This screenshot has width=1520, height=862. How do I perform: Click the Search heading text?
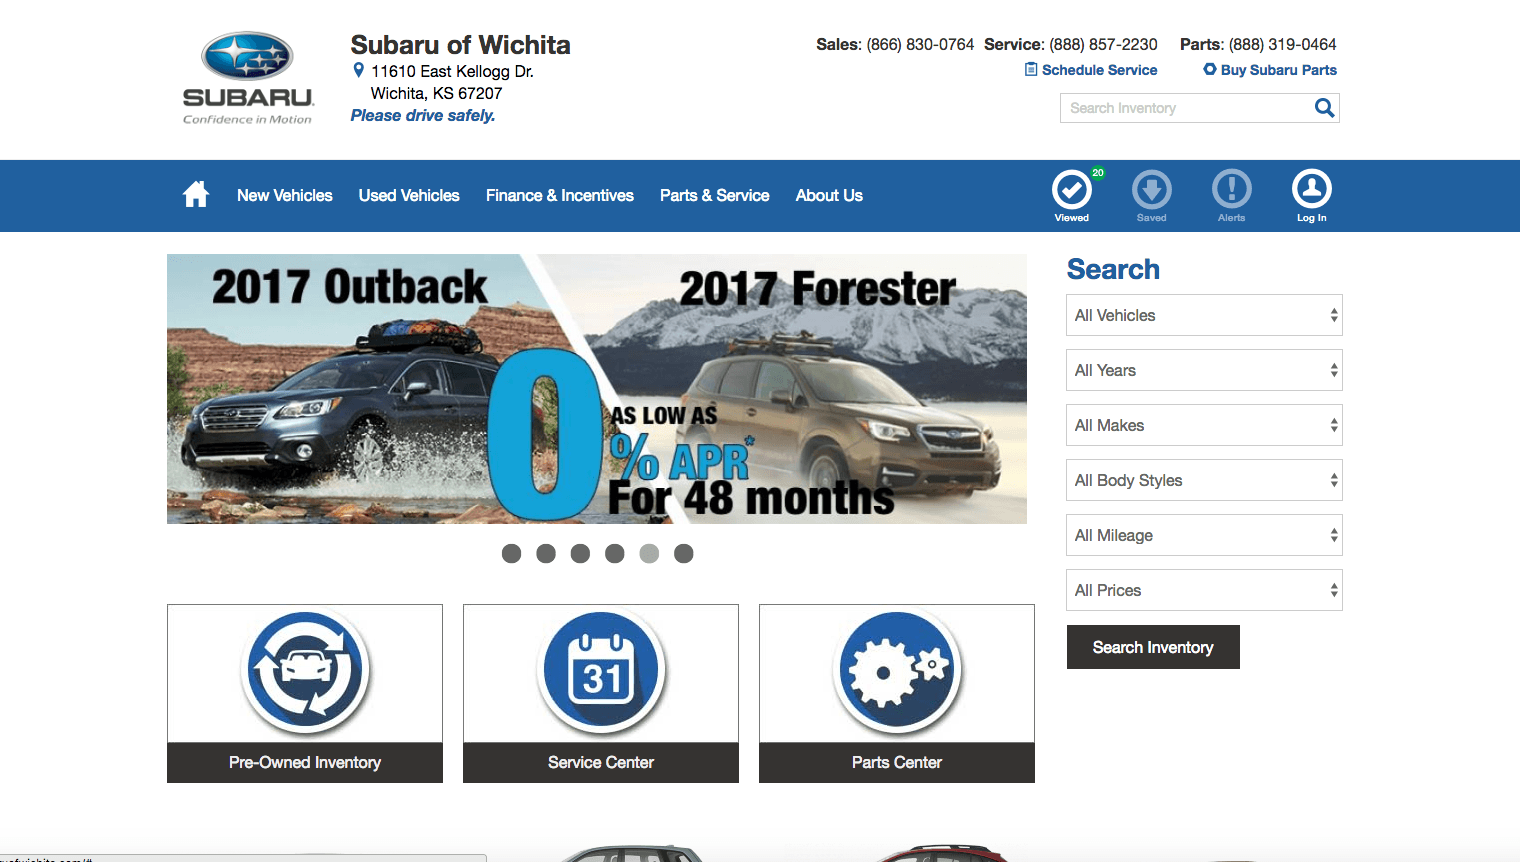click(1113, 269)
